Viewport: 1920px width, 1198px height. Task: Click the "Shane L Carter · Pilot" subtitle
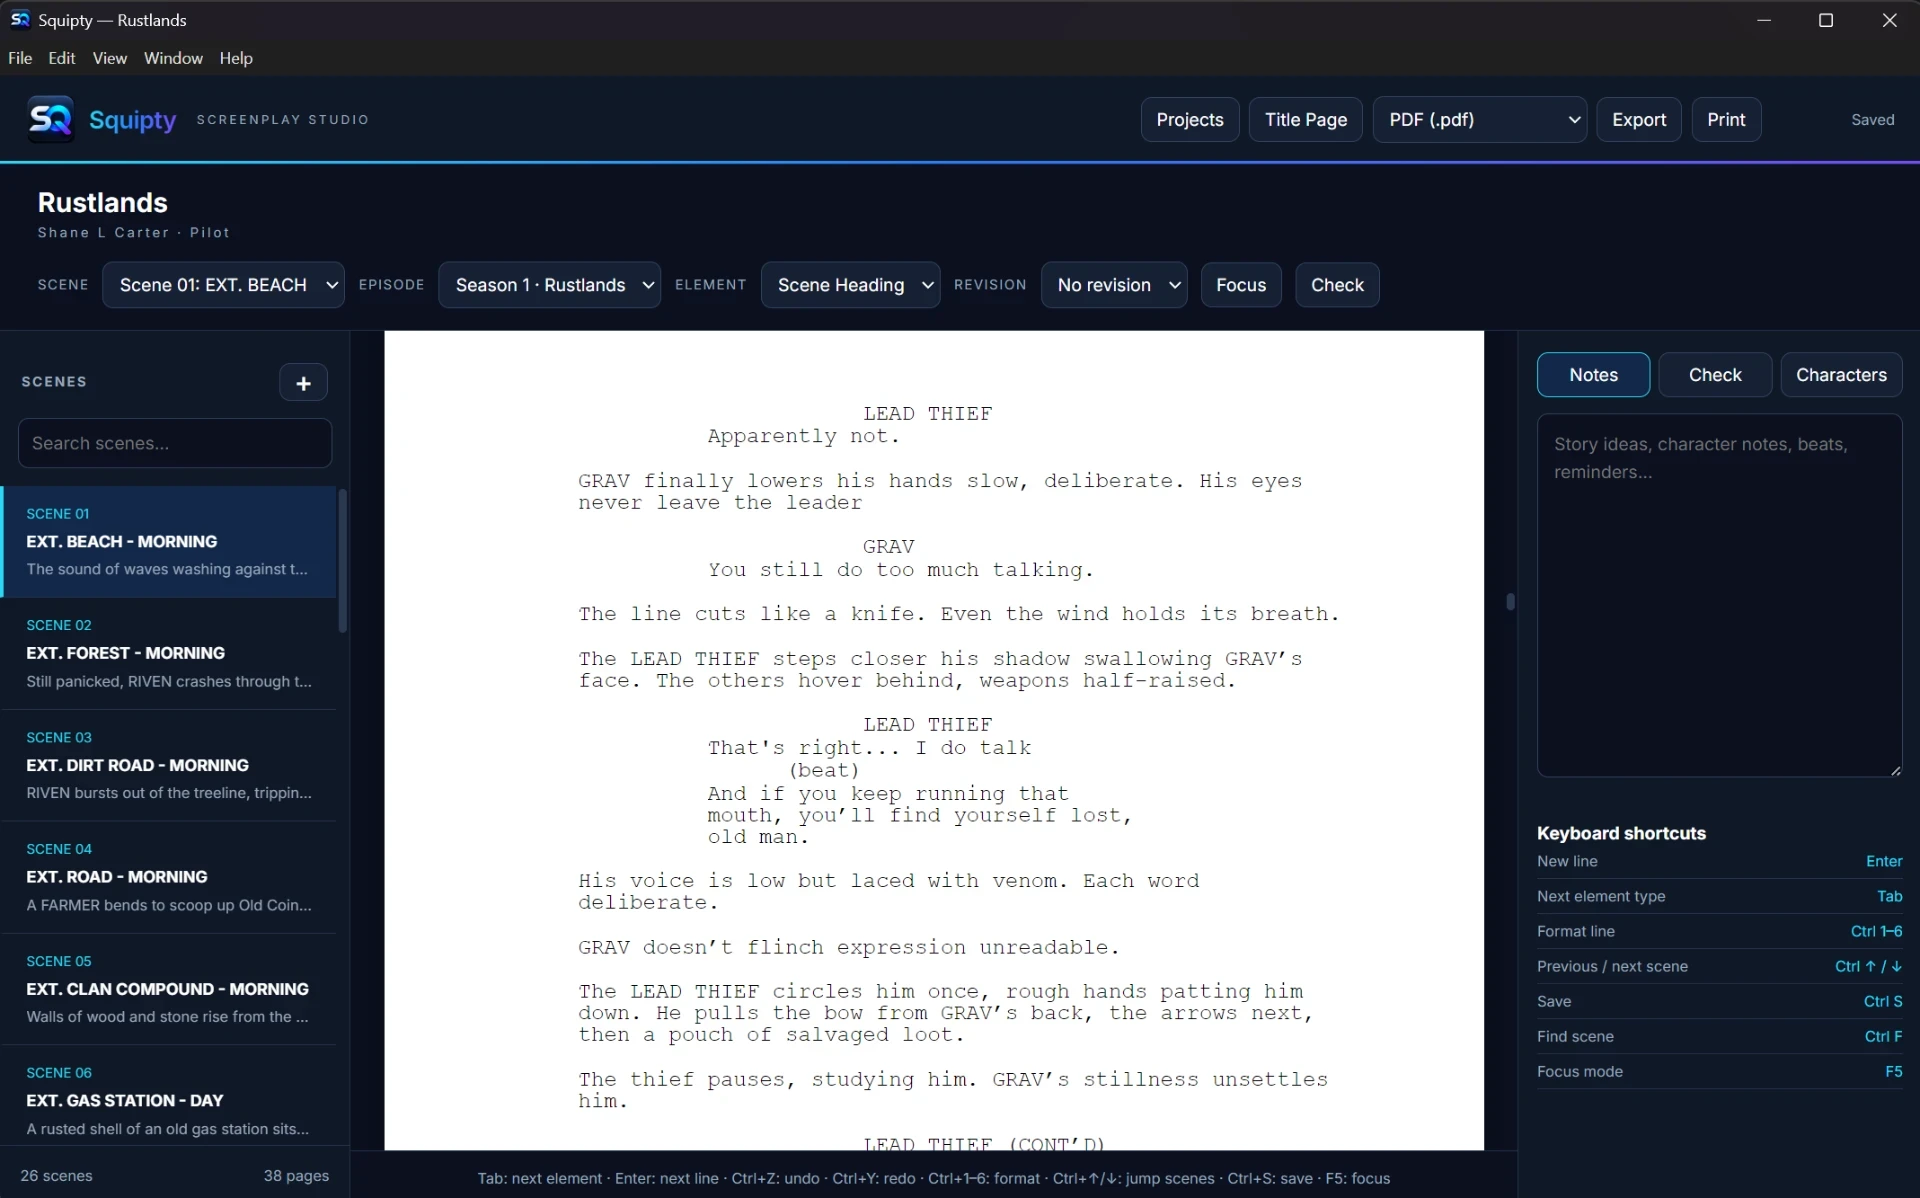[134, 233]
